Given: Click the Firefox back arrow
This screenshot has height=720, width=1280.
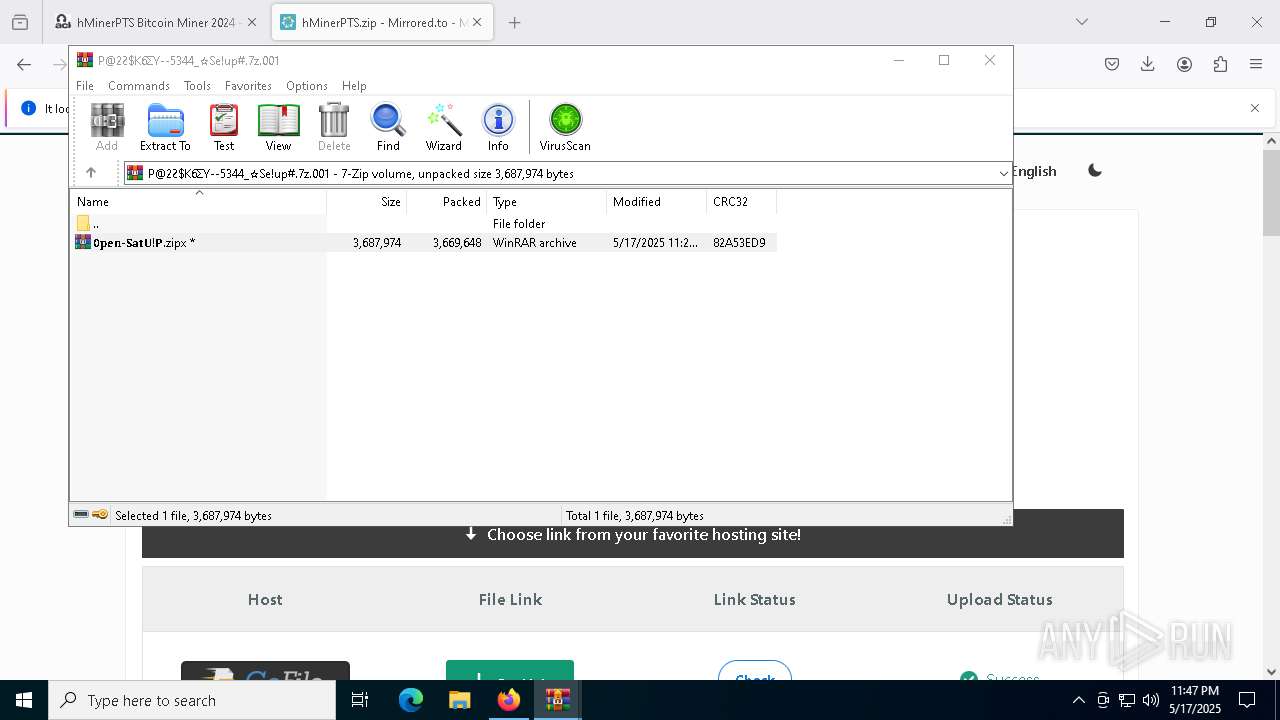Looking at the screenshot, I should (24, 64).
